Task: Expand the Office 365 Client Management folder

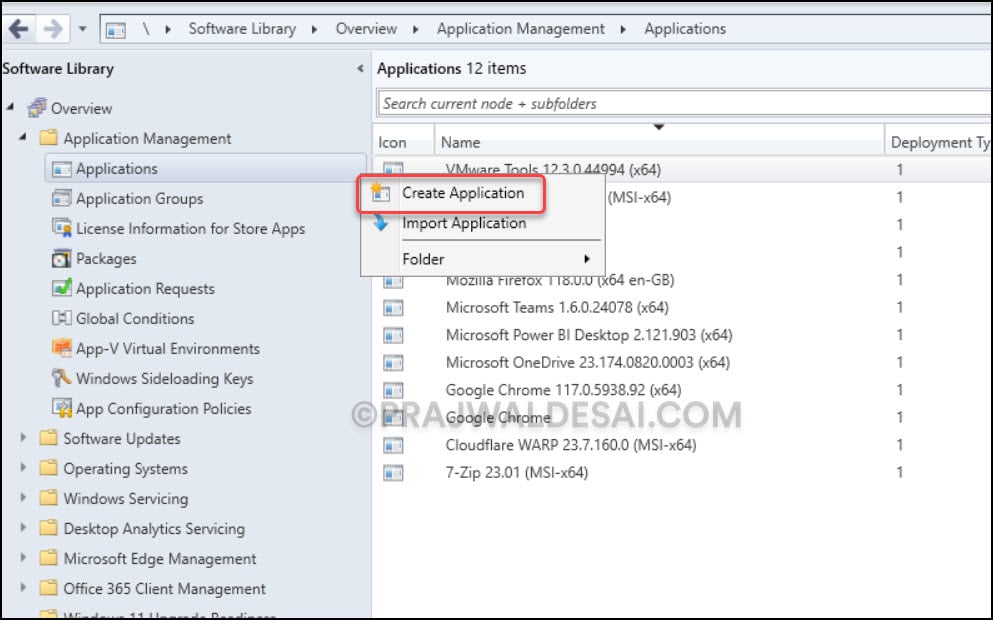Action: pos(23,588)
